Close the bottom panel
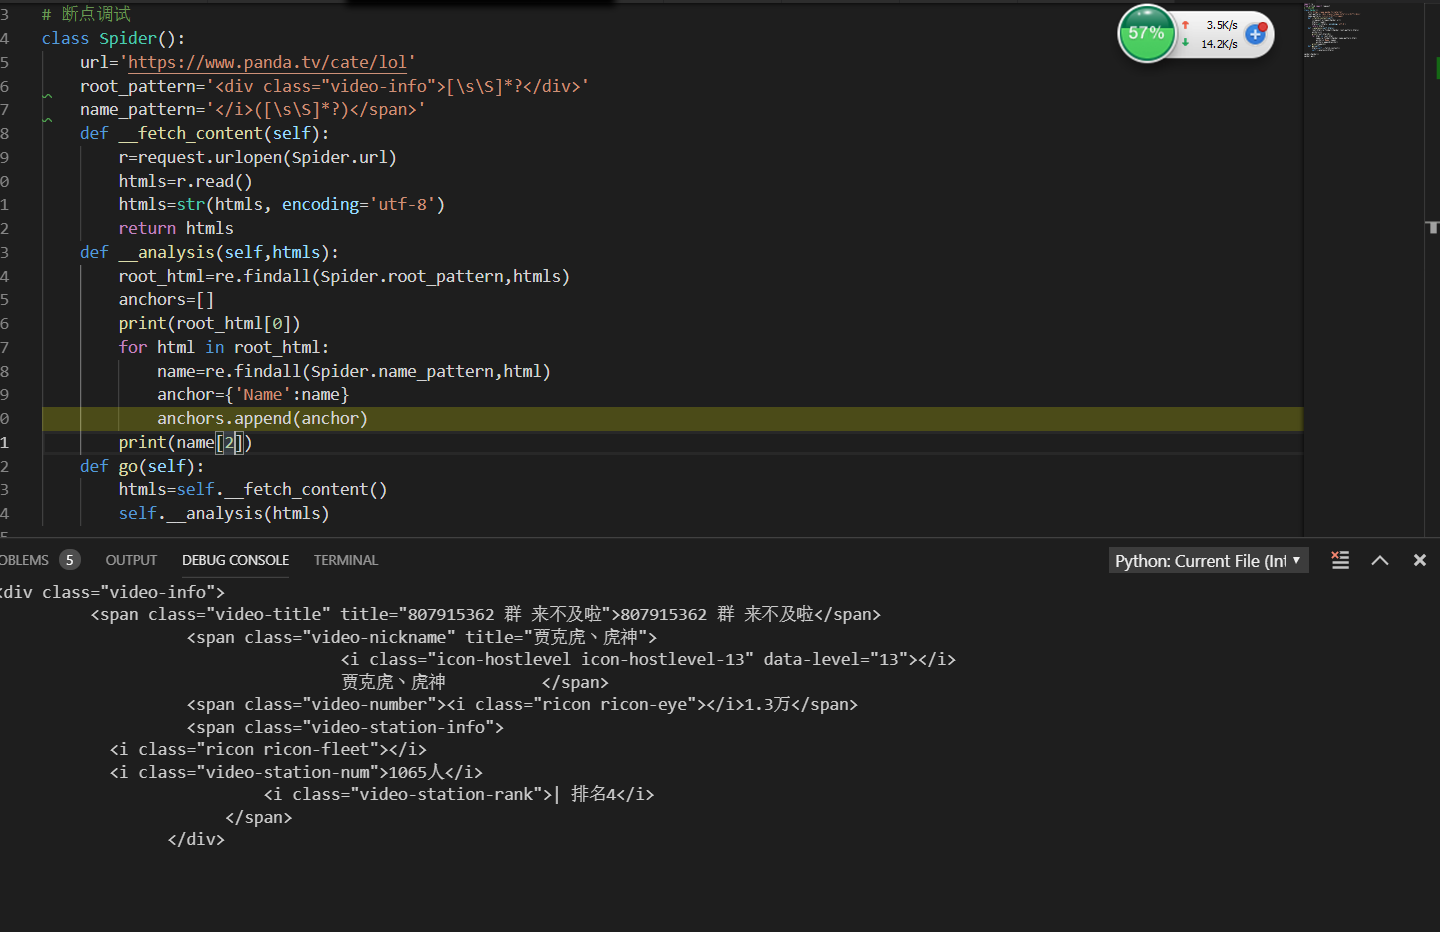The image size is (1440, 932). point(1419,561)
